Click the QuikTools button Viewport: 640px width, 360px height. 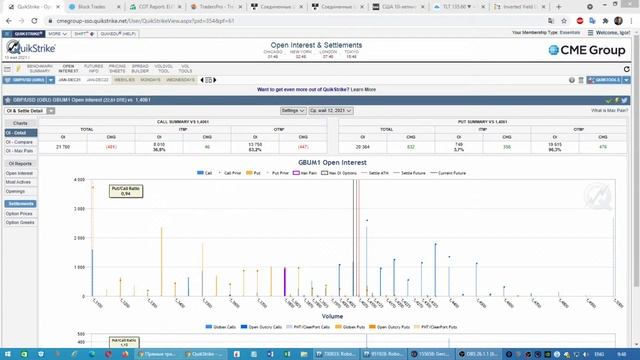604,80
